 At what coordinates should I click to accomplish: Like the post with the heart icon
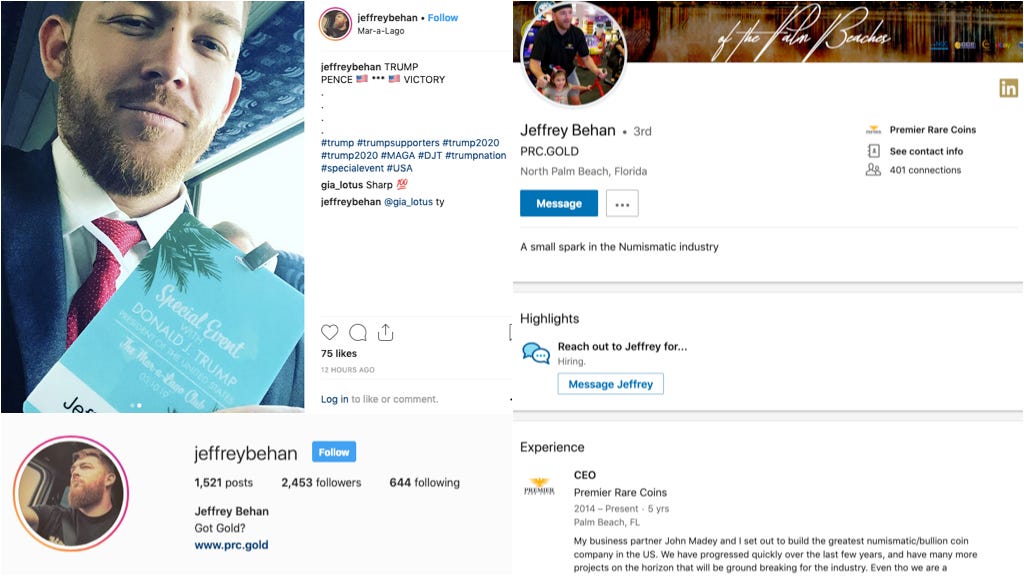pyautogui.click(x=330, y=332)
